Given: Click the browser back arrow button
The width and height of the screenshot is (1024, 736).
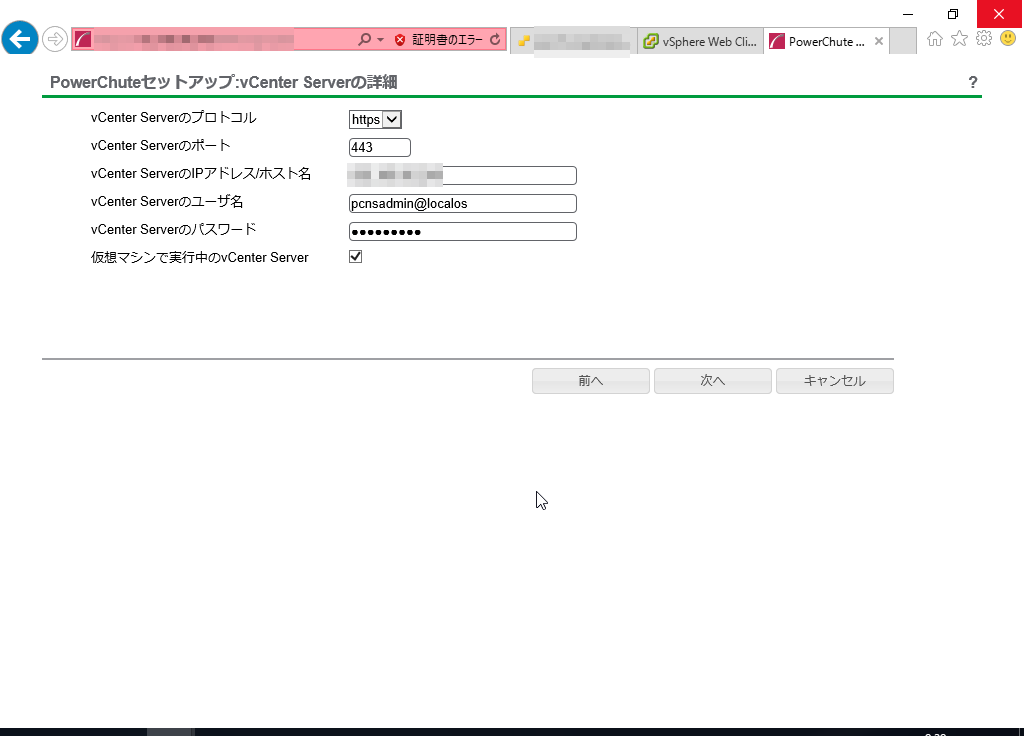Looking at the screenshot, I should click(20, 39).
